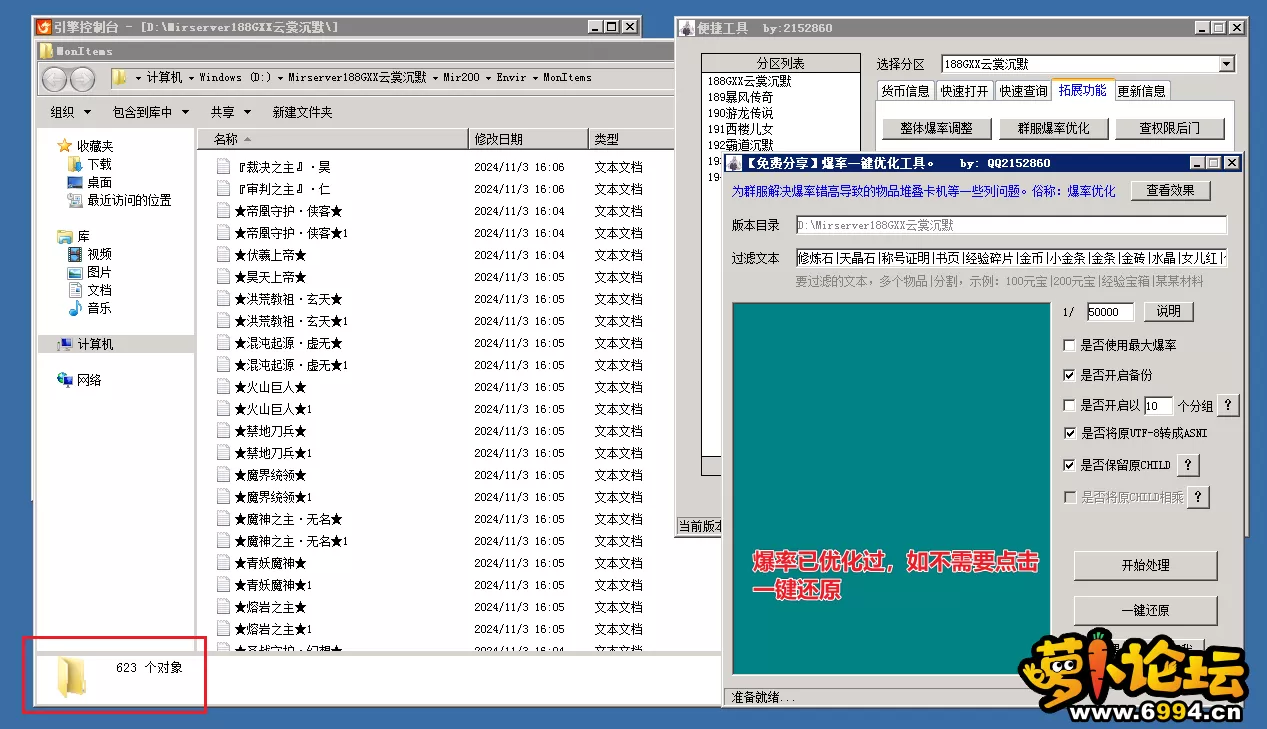
Task: Go back with the Explorer back arrow
Action: (54, 78)
